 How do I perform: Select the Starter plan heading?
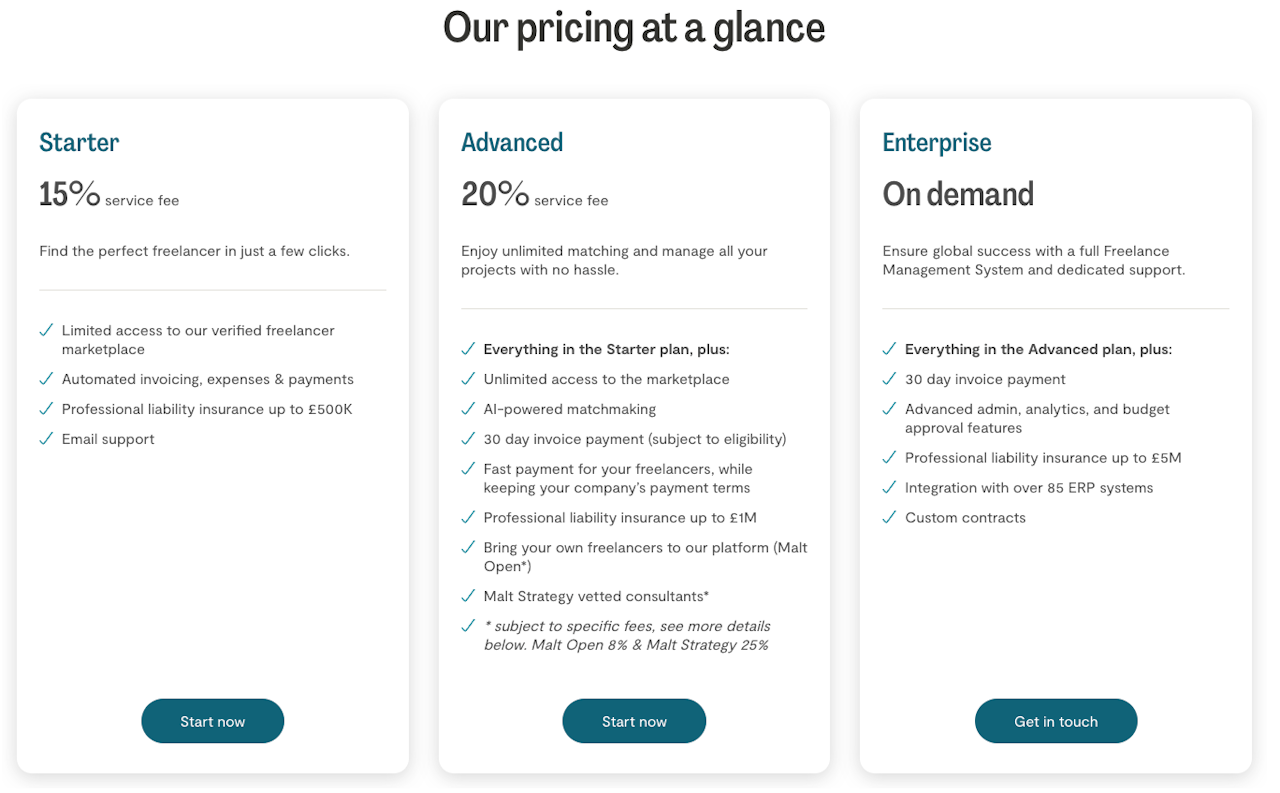79,143
